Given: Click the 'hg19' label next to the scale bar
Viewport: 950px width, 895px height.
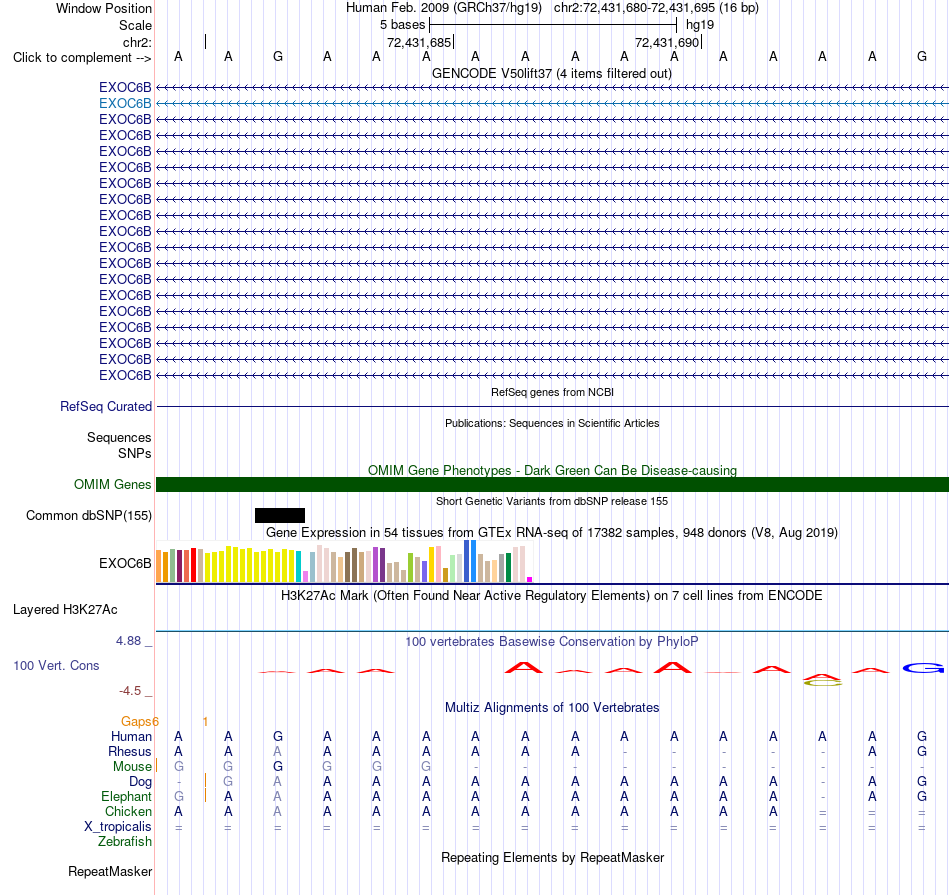Looking at the screenshot, I should [x=700, y=25].
